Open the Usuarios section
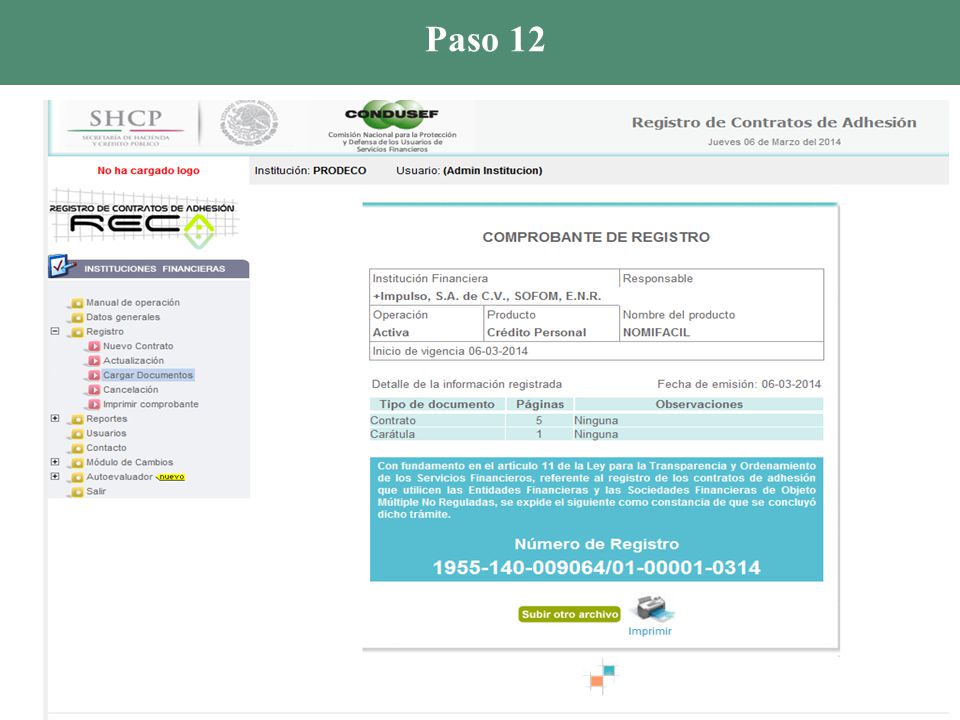 [x=106, y=433]
